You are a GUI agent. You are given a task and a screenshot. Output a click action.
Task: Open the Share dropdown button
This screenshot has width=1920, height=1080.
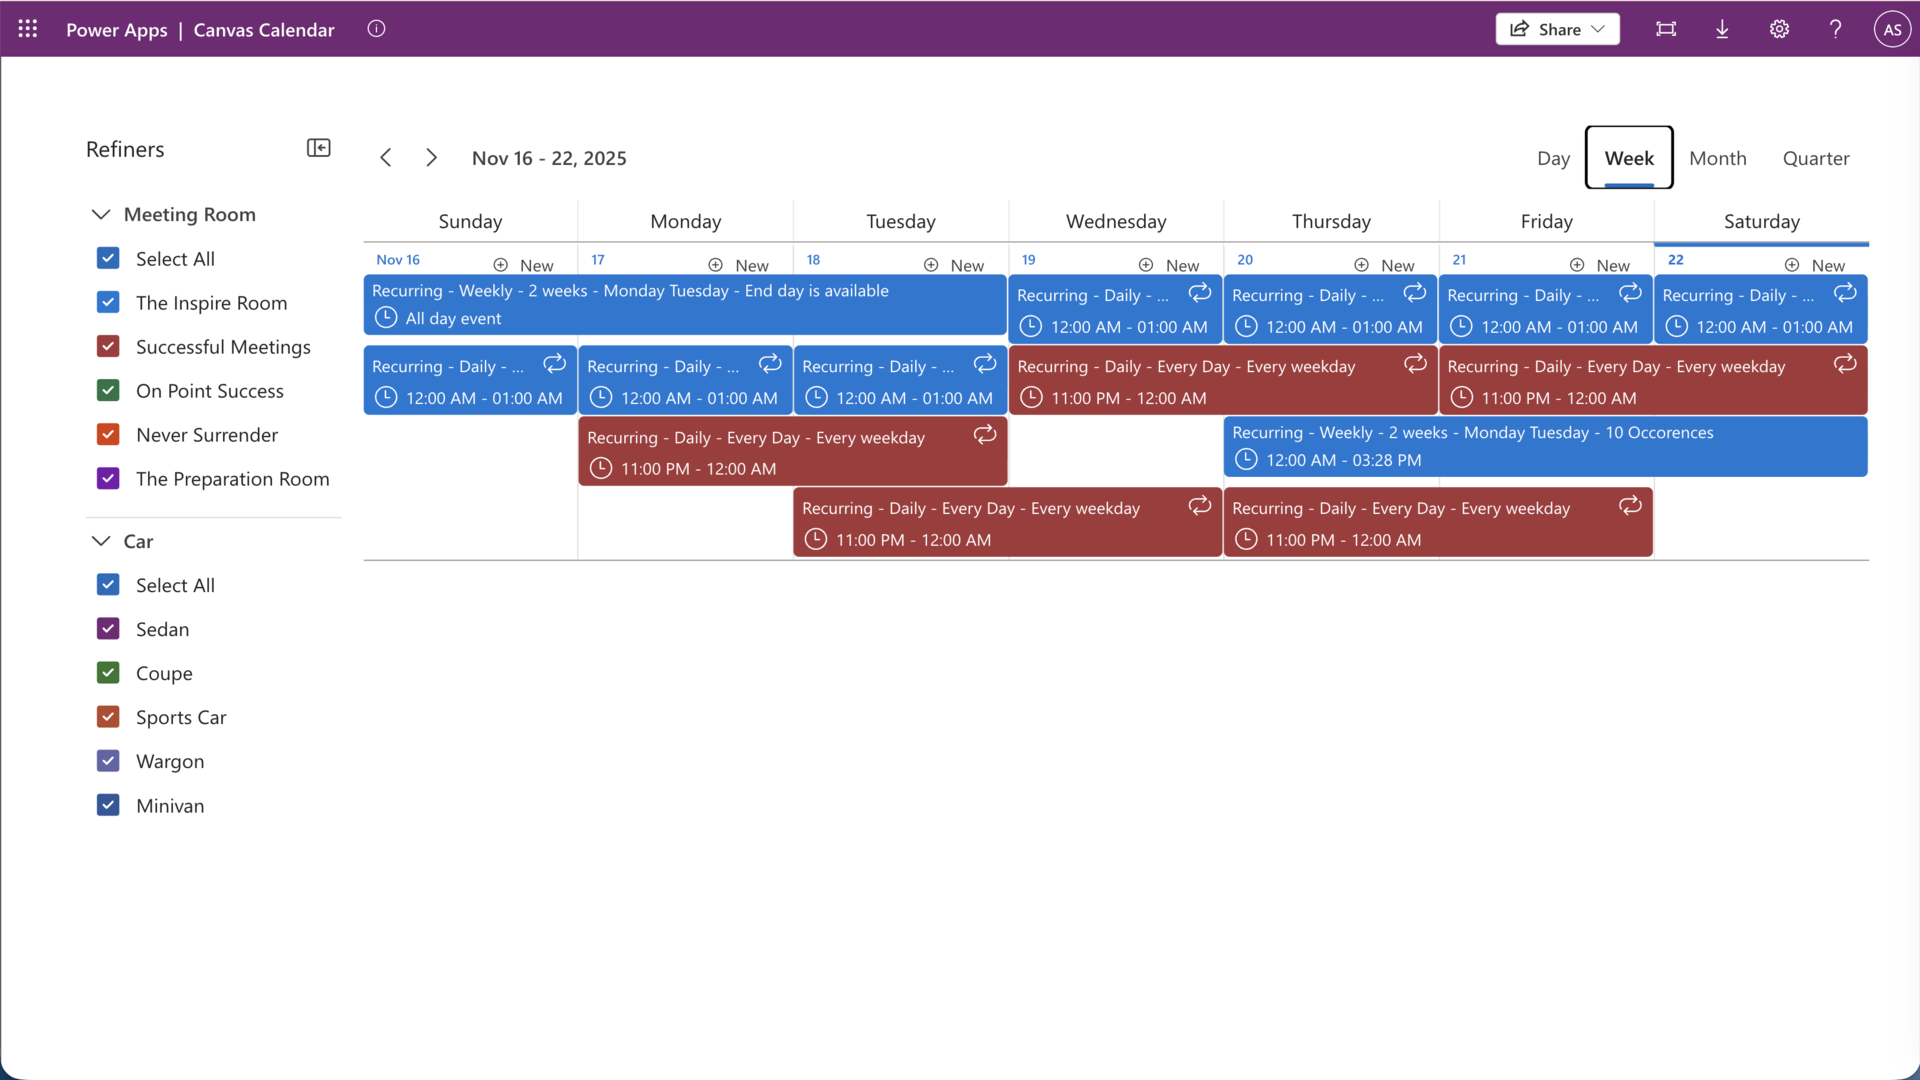[x=1557, y=29]
